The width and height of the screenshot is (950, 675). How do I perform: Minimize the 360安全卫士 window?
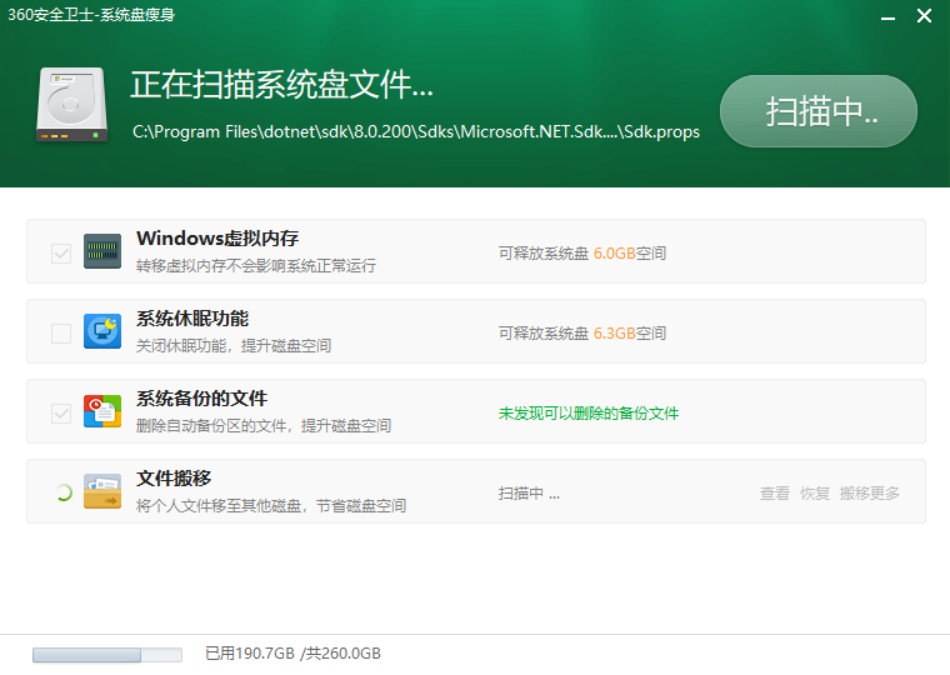pos(888,17)
